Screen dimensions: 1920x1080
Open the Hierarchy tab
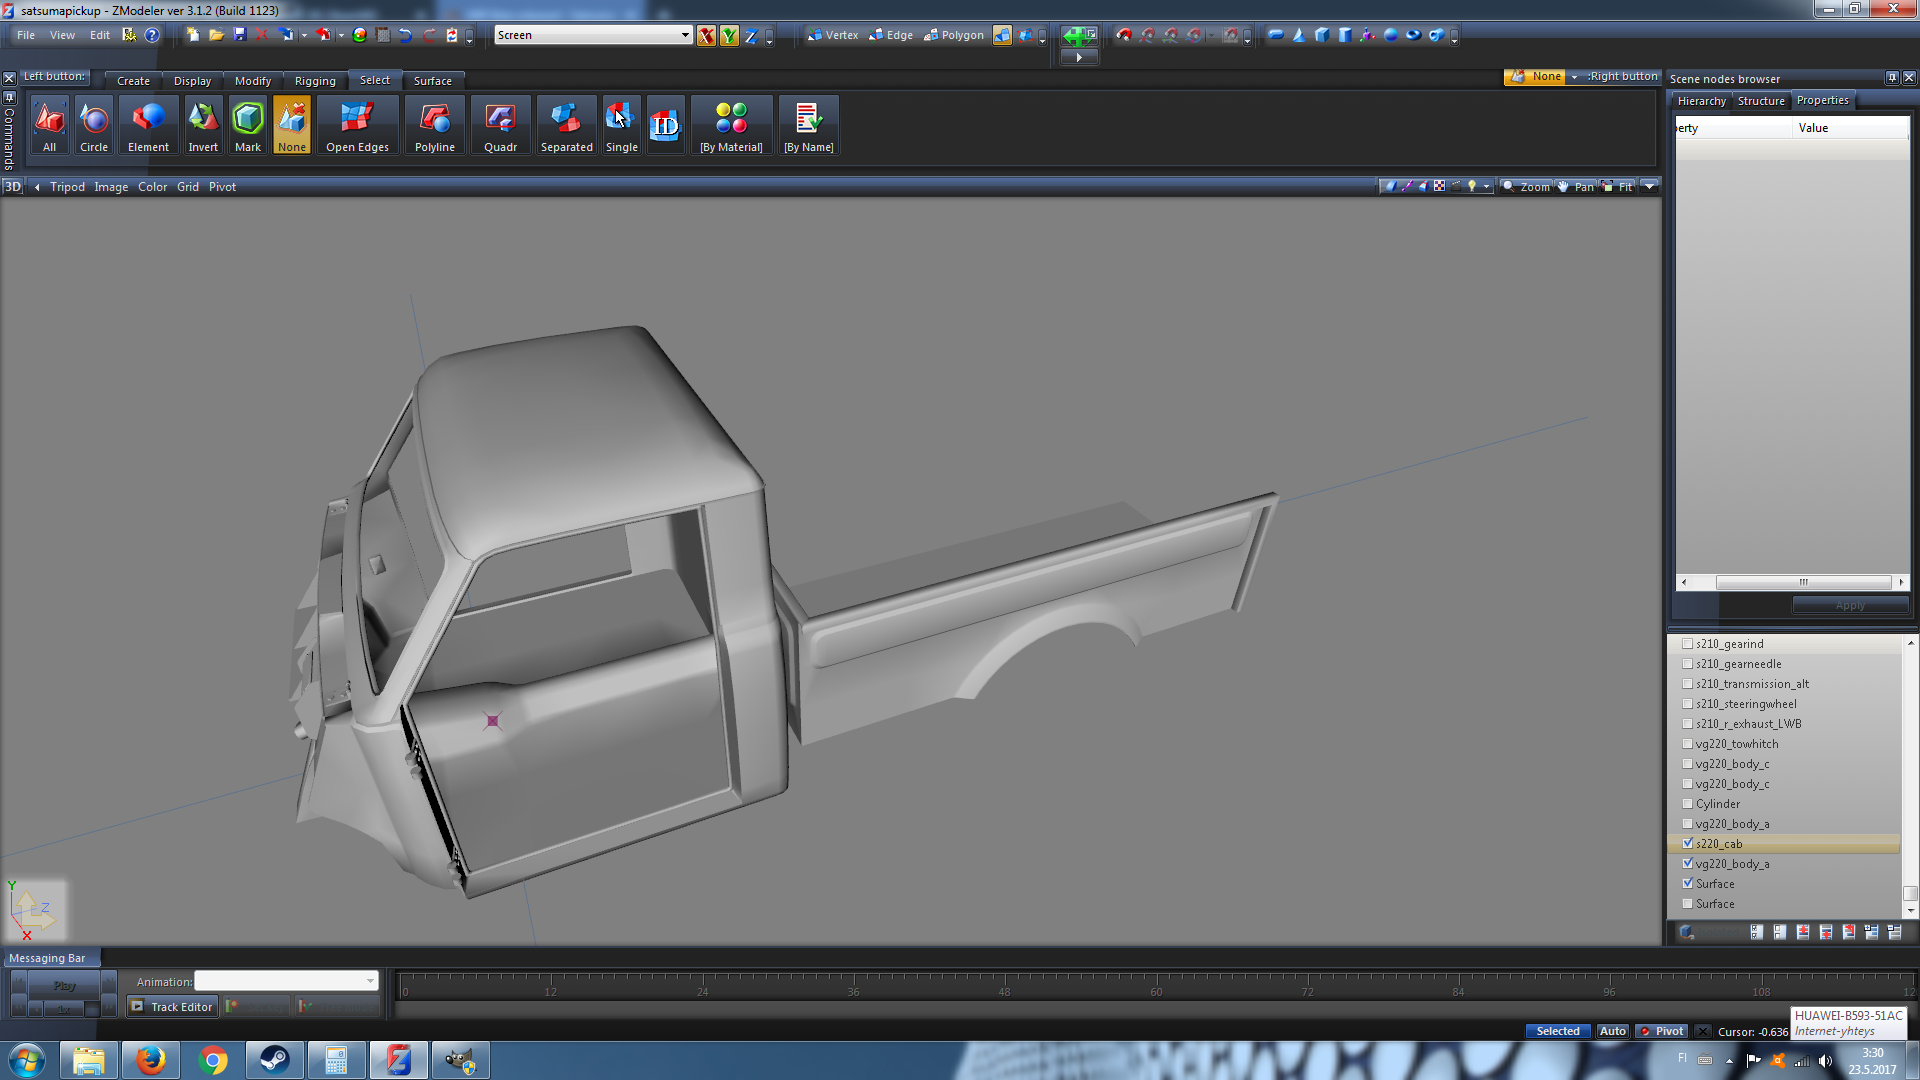pos(1701,101)
